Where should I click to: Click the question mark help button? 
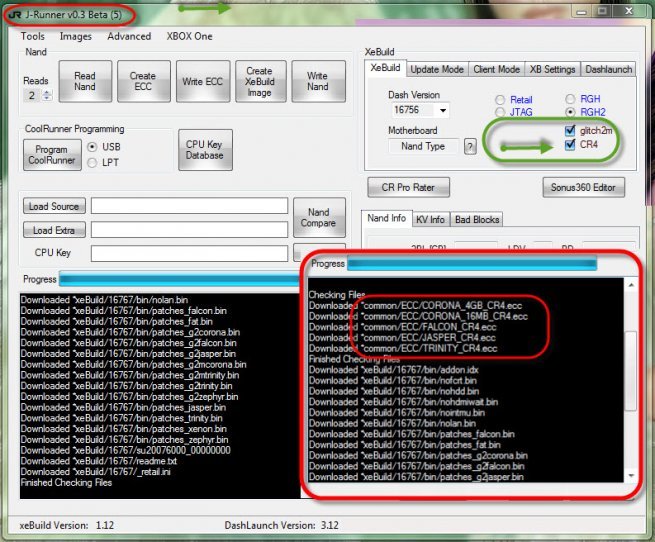(x=470, y=147)
